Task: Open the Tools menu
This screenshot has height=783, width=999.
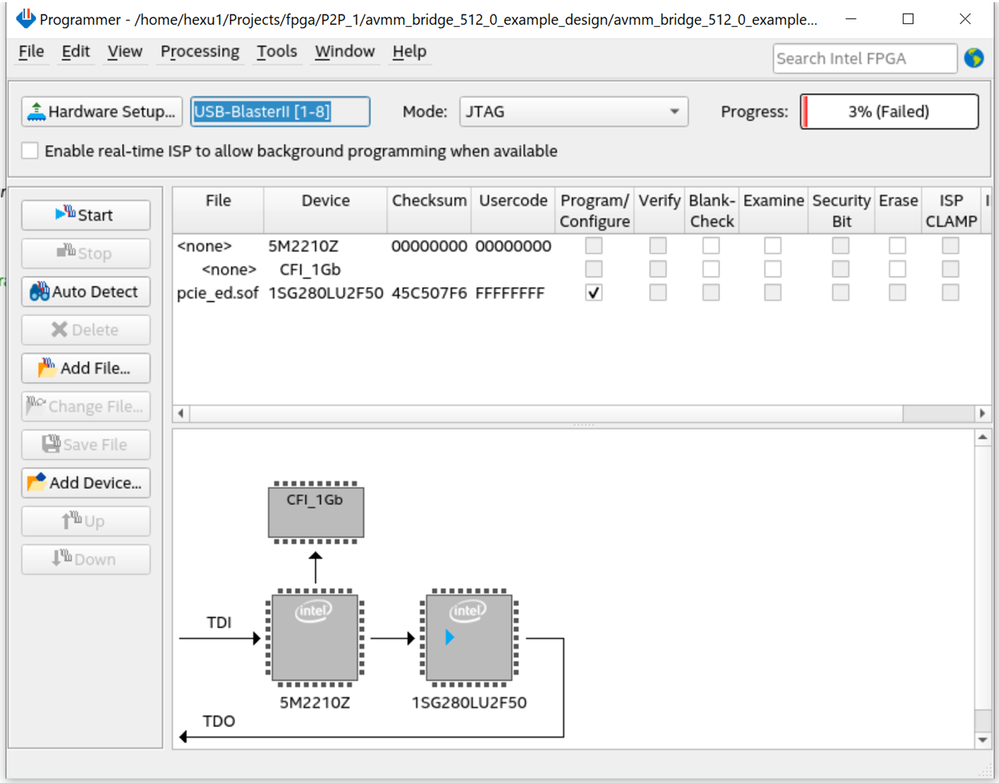Action: coord(277,51)
